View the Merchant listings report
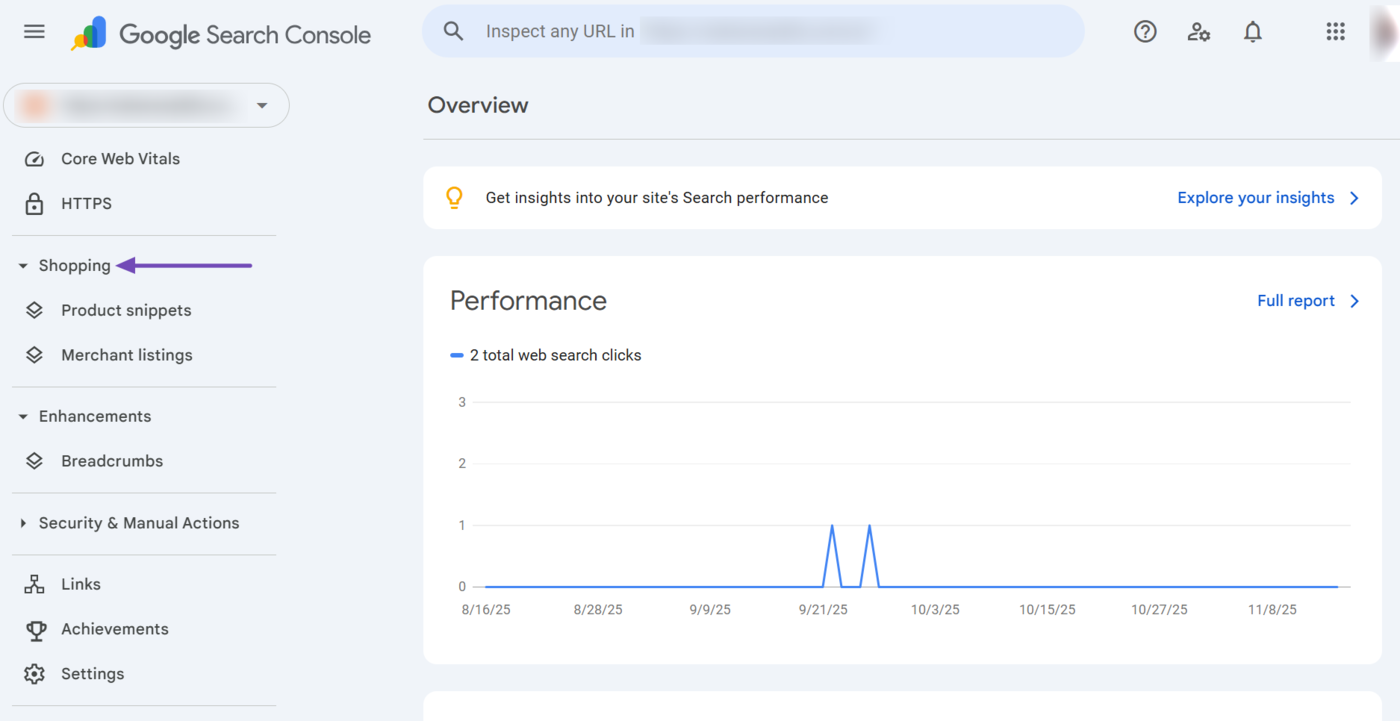 point(127,354)
